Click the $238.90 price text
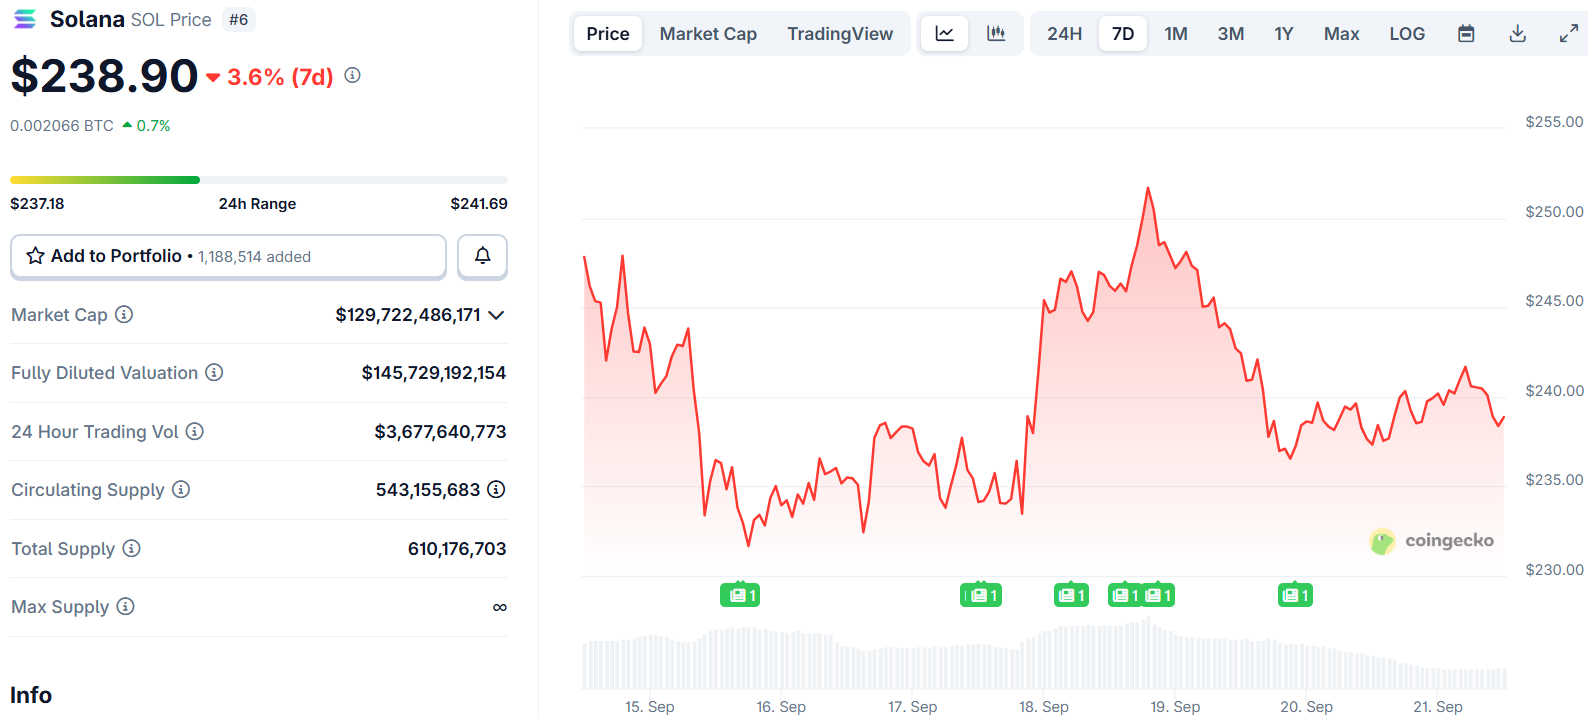Viewport: 1588px width, 717px height. point(104,76)
